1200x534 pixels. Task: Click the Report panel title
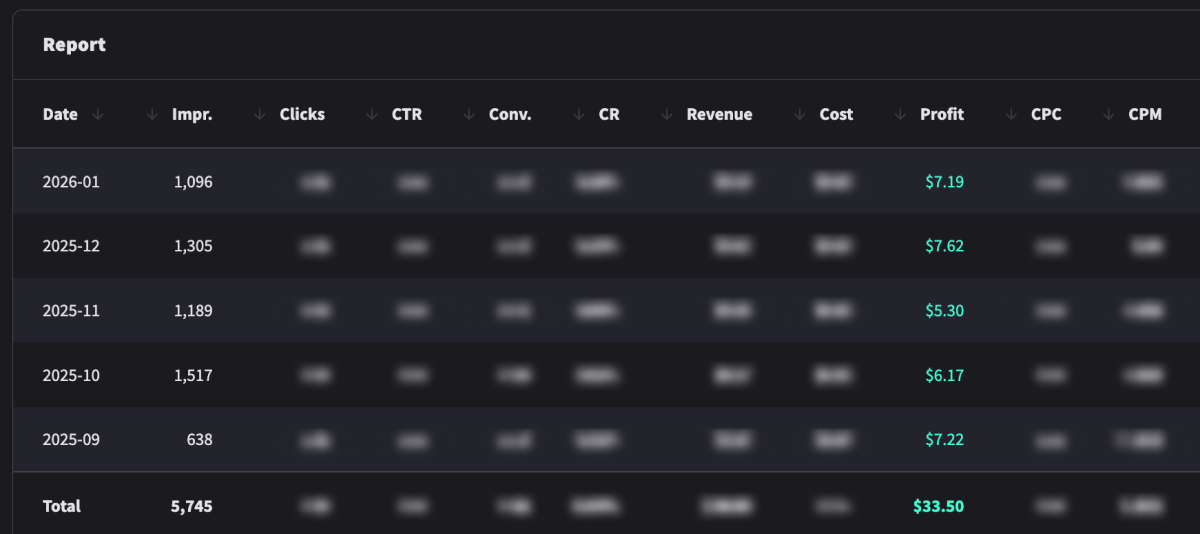pyautogui.click(x=74, y=45)
